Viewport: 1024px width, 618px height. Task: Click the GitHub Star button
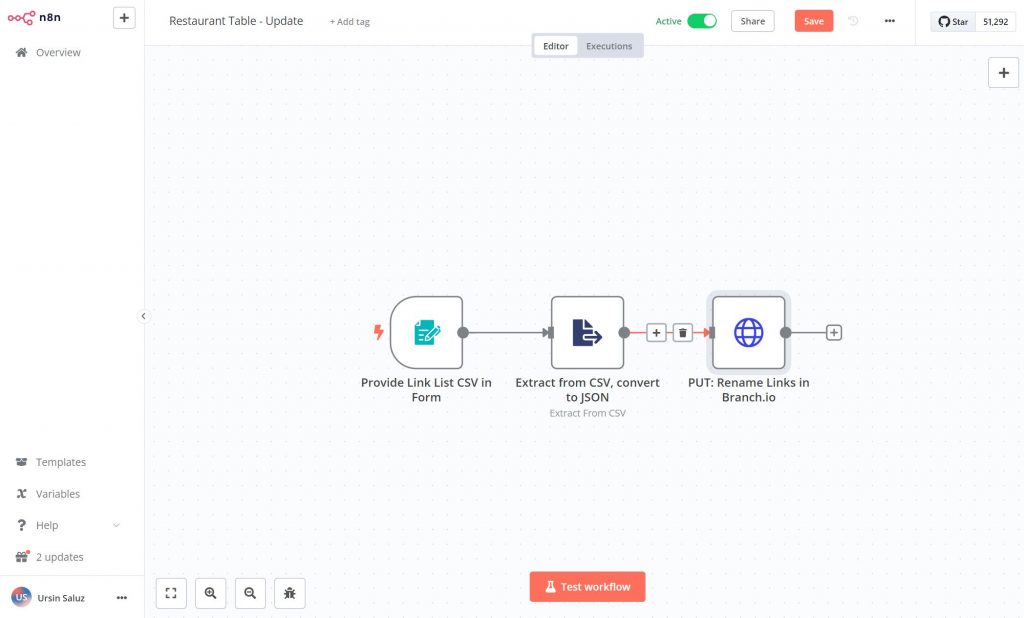pos(953,22)
